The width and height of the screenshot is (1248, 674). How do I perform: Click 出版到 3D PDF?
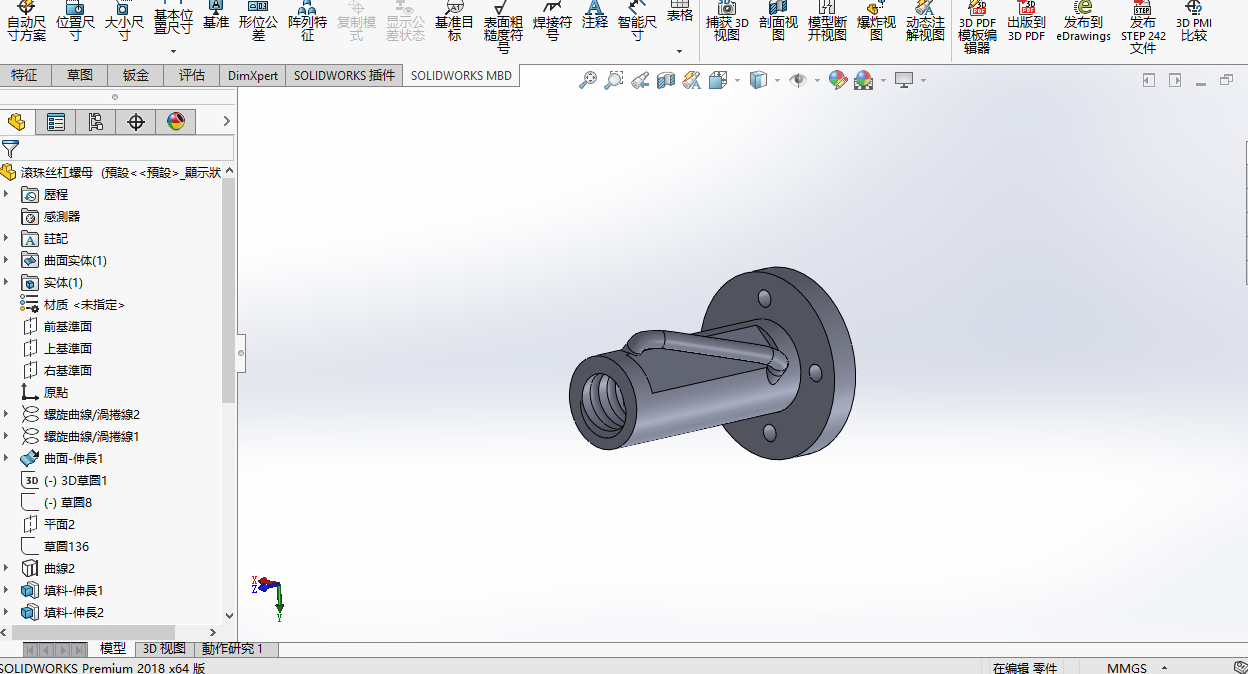(x=1026, y=21)
